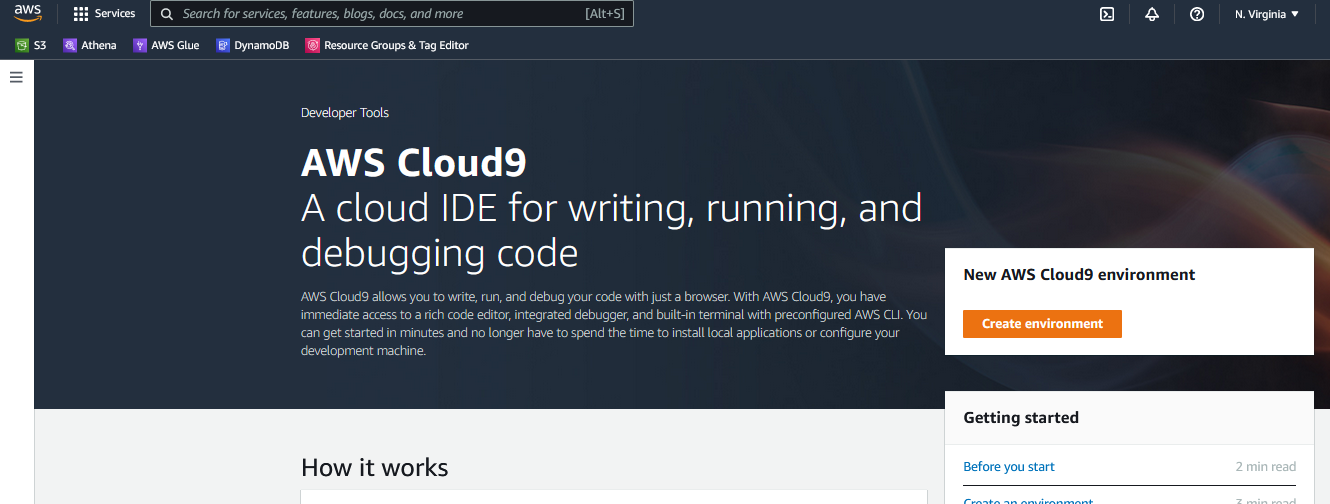The image size is (1330, 504).
Task: Open the S3 bookmark
Action: tap(31, 45)
